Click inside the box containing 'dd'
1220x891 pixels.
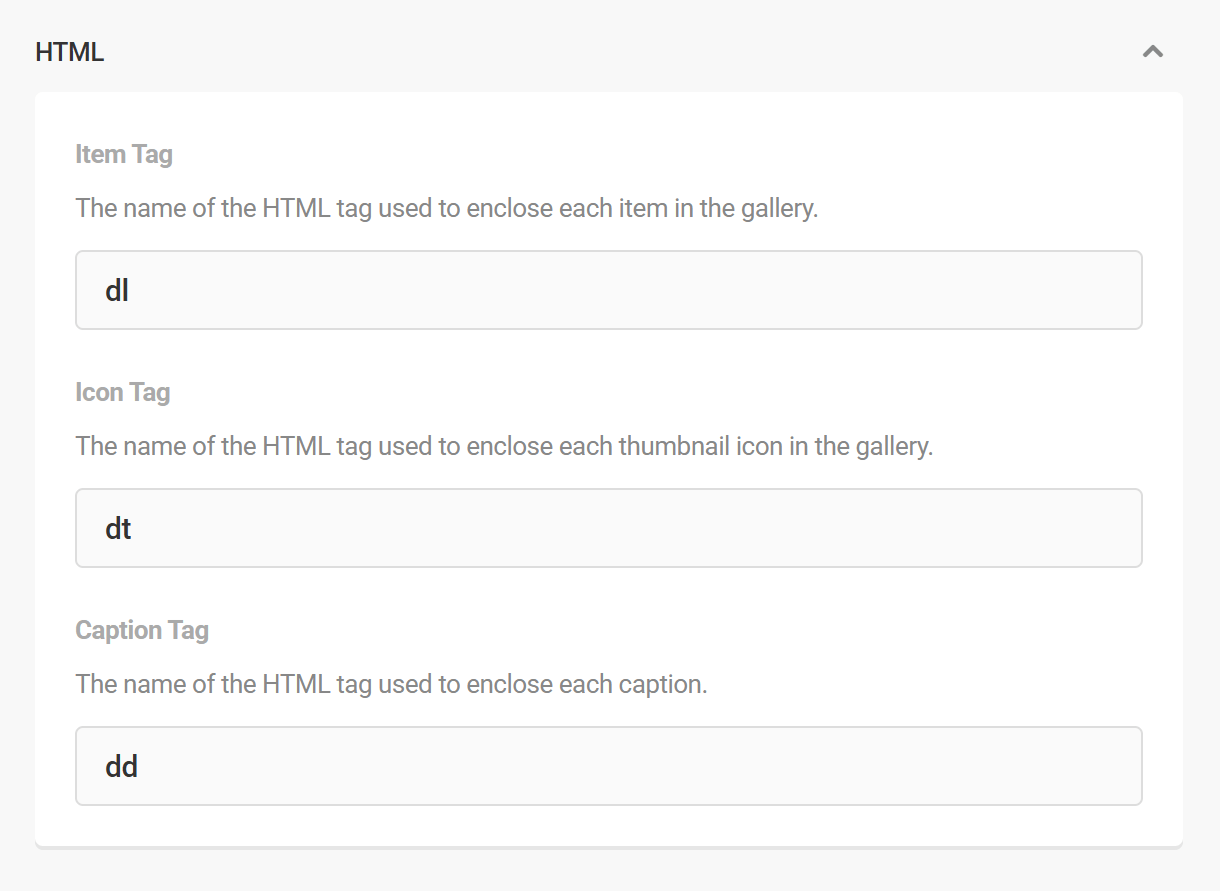608,766
